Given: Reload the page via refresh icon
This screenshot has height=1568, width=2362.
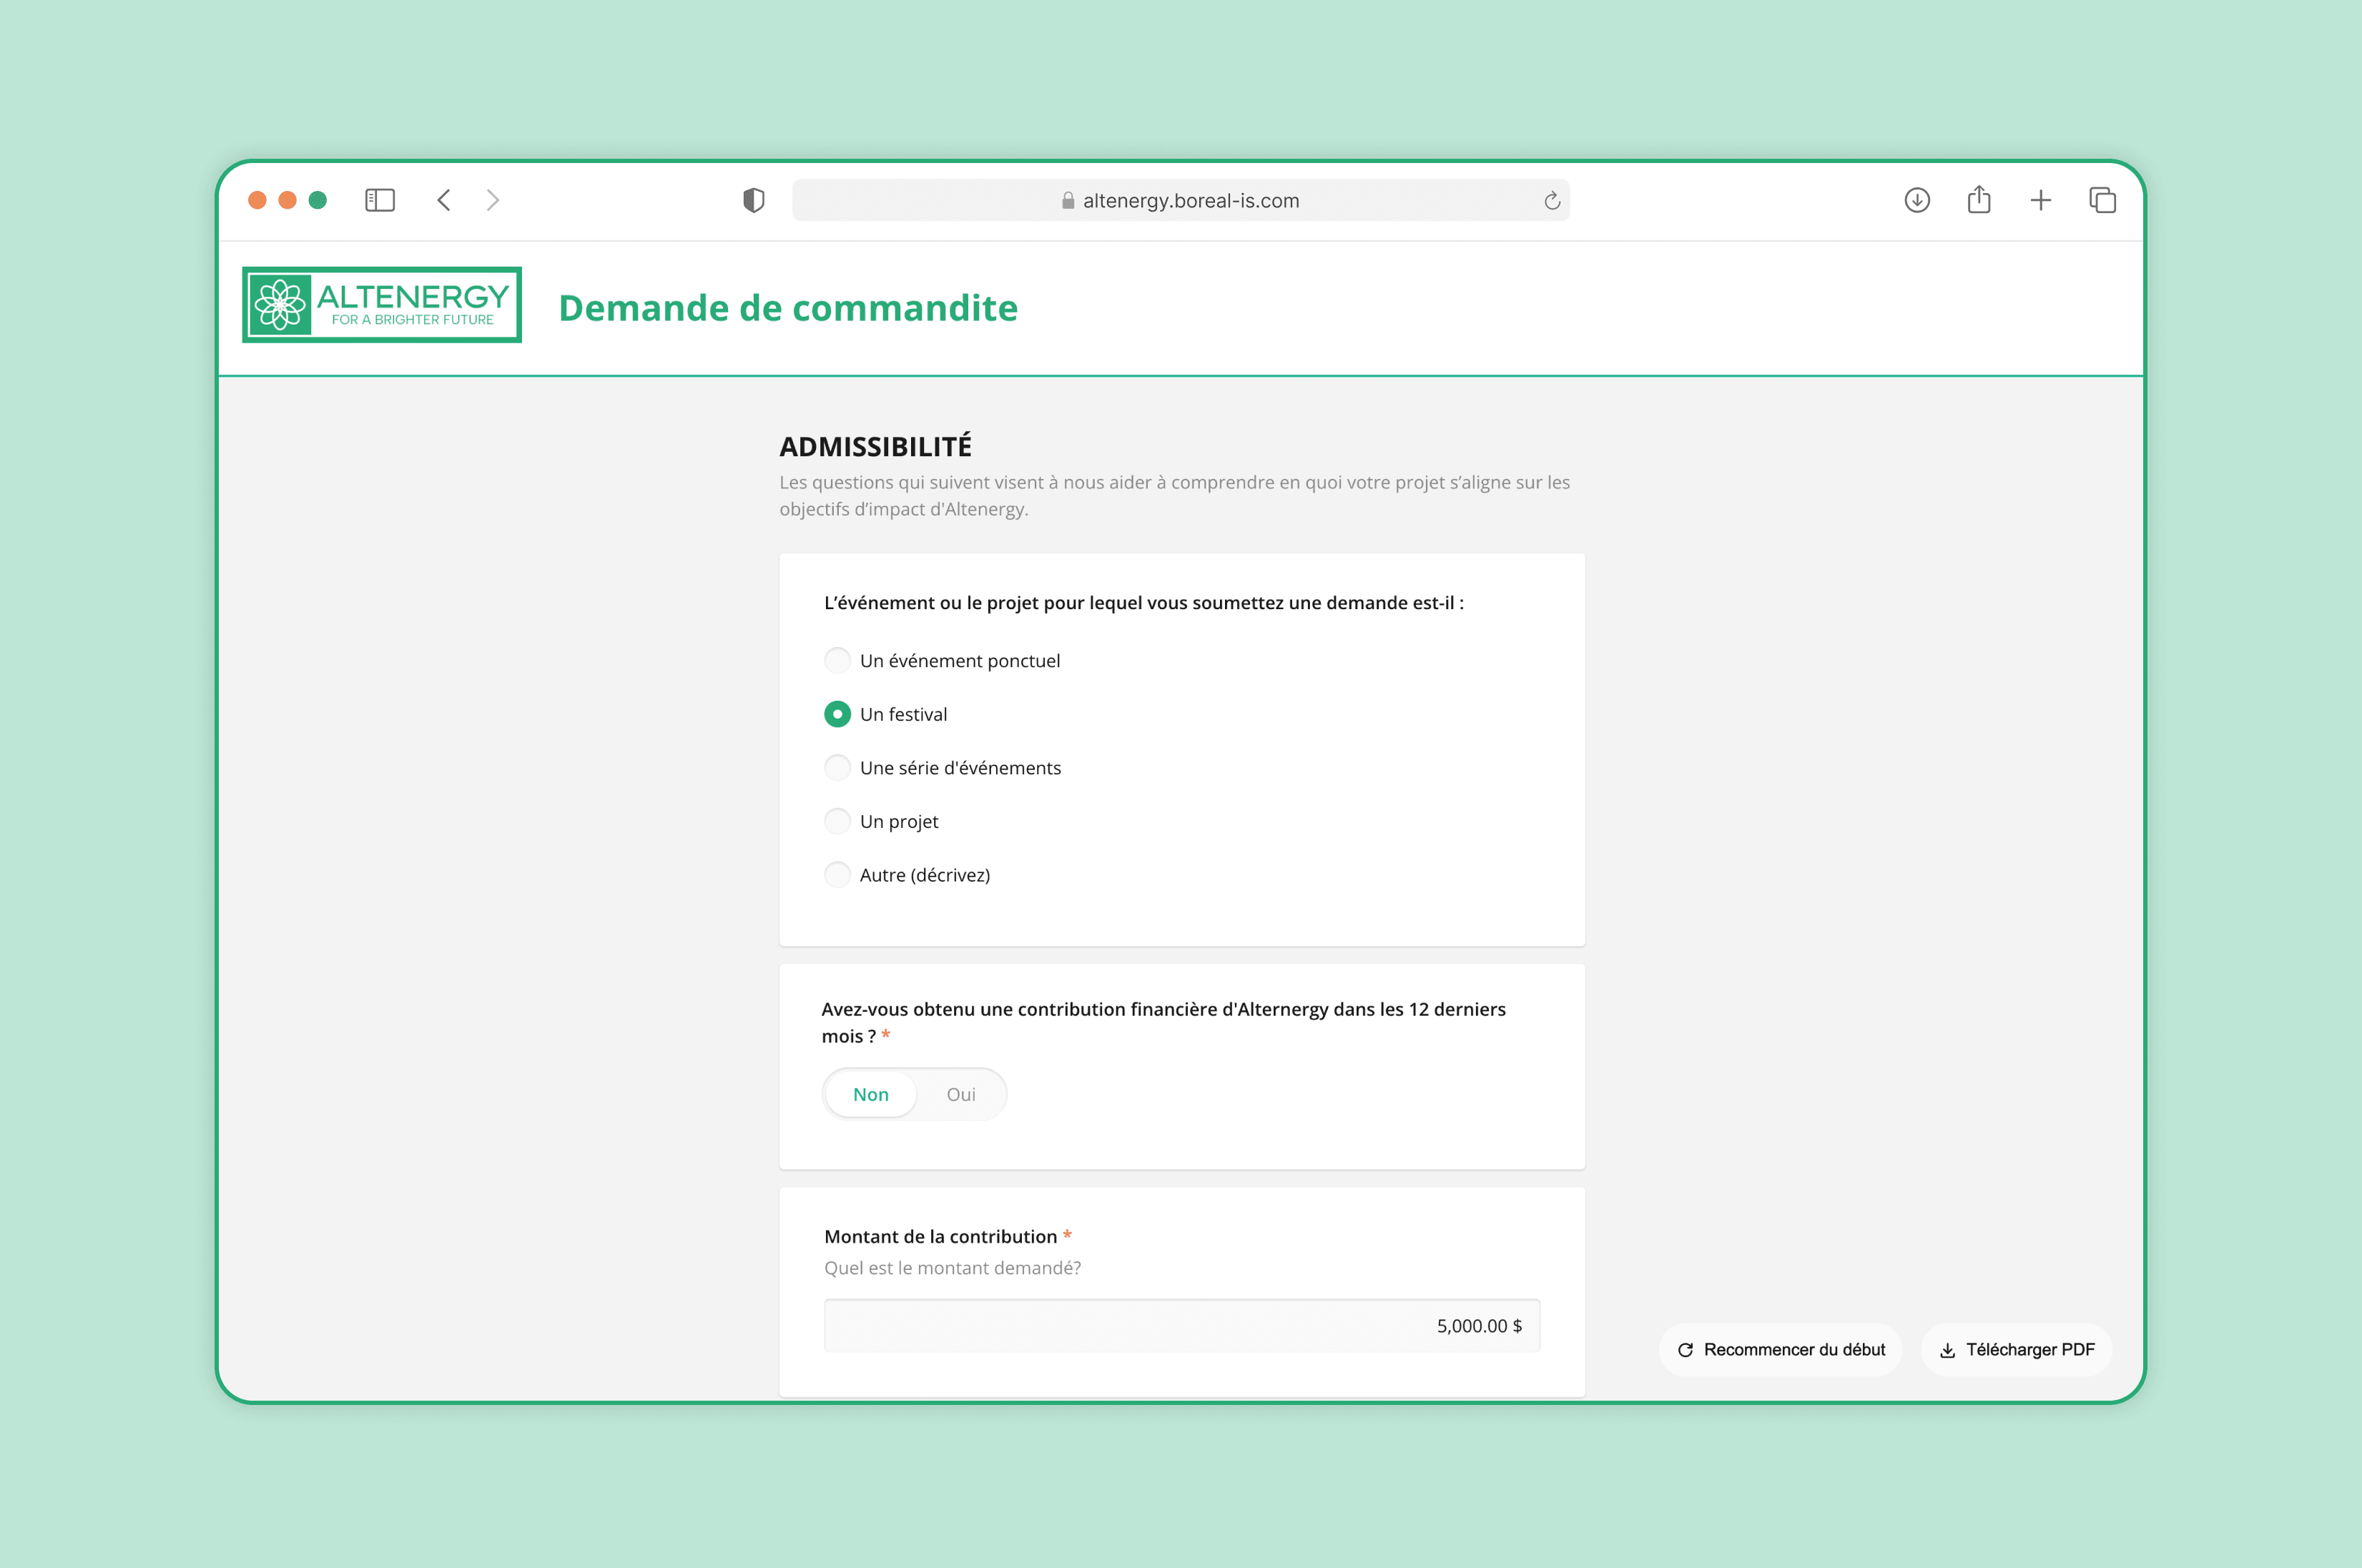Looking at the screenshot, I should (1551, 201).
